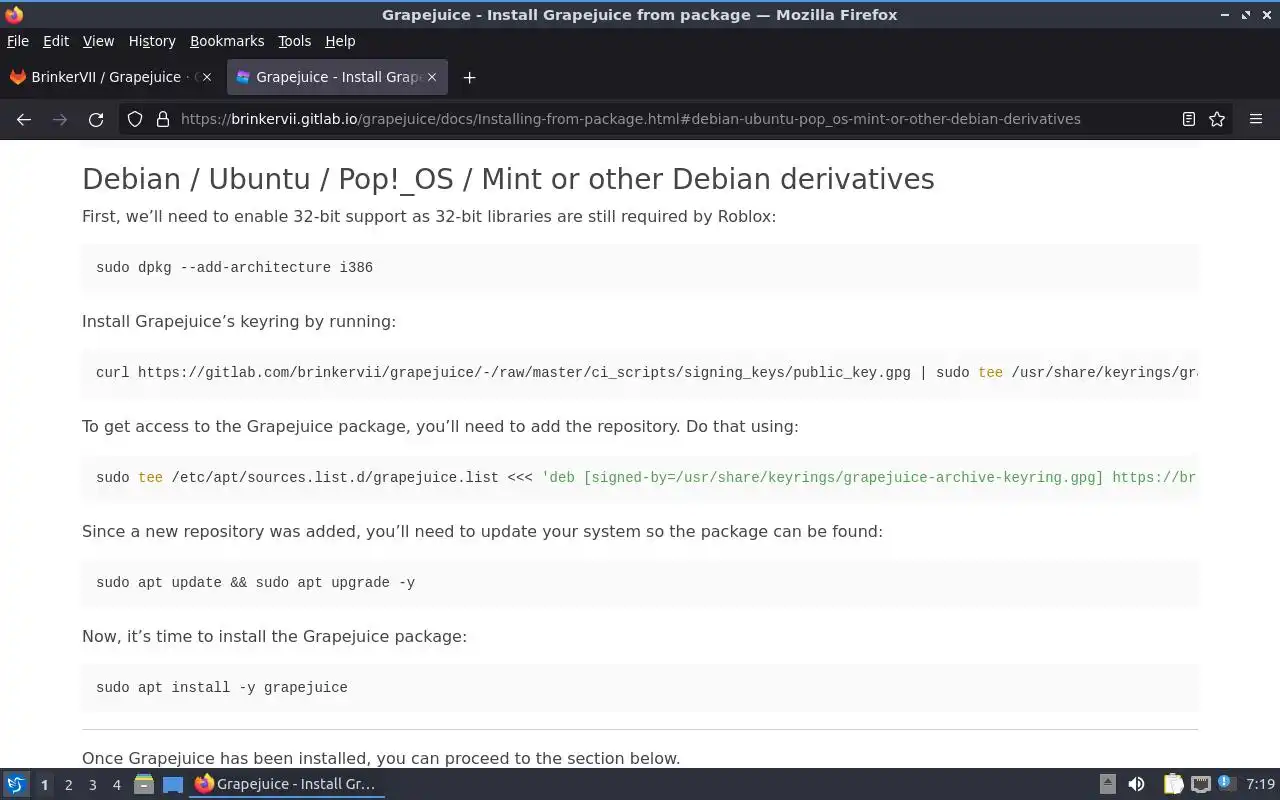Bookmark this page with the star icon
This screenshot has width=1280, height=800.
tap(1217, 119)
